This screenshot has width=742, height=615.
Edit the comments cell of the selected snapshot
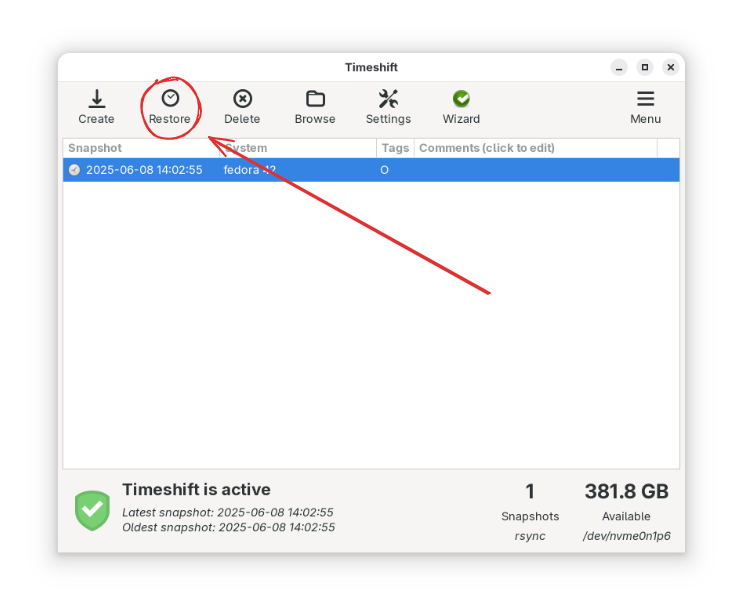pos(536,170)
